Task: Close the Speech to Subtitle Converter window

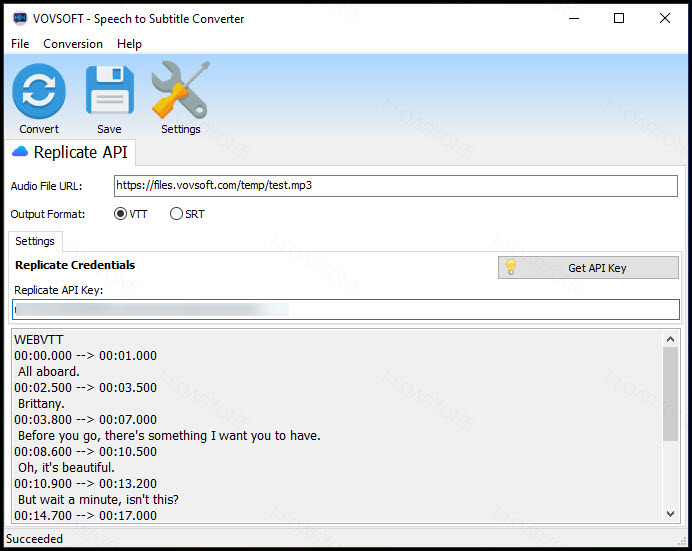Action: [x=665, y=18]
